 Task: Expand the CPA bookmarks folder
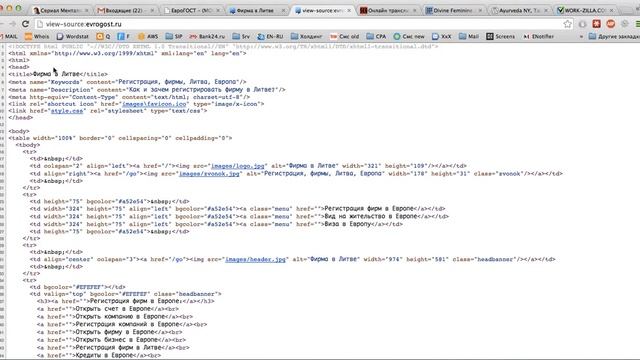376,36
